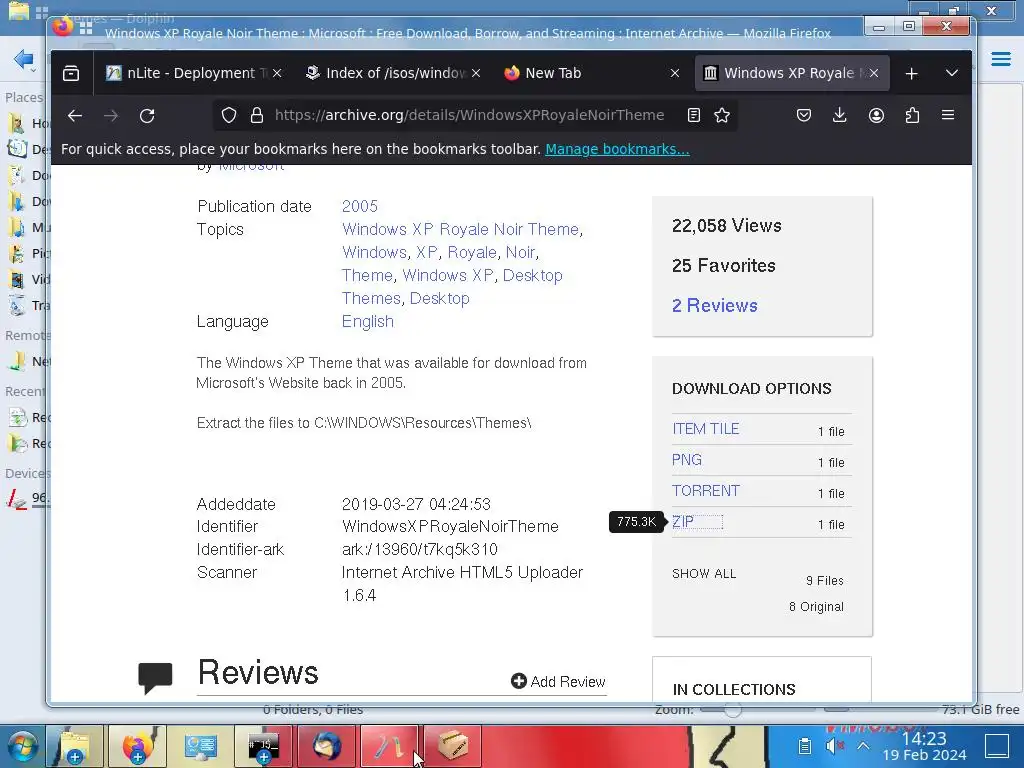Go back to the previous page in Firefox
Viewport: 1024px width, 768px height.
(75, 116)
